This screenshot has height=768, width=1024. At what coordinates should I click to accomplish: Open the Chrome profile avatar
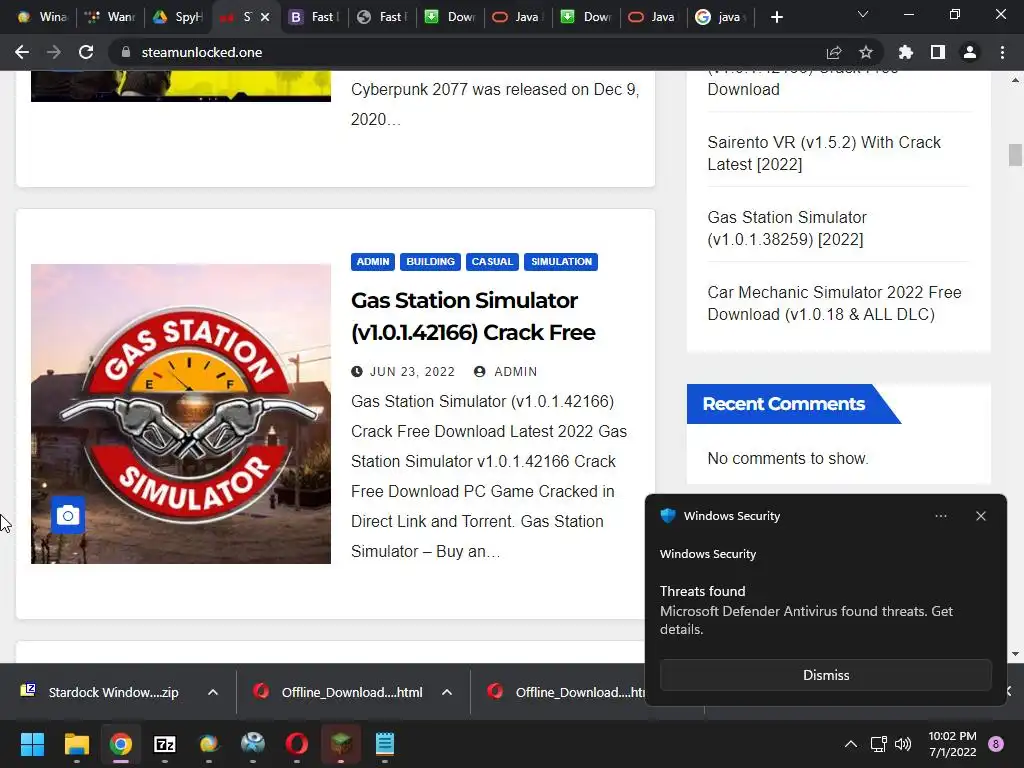coord(970,52)
